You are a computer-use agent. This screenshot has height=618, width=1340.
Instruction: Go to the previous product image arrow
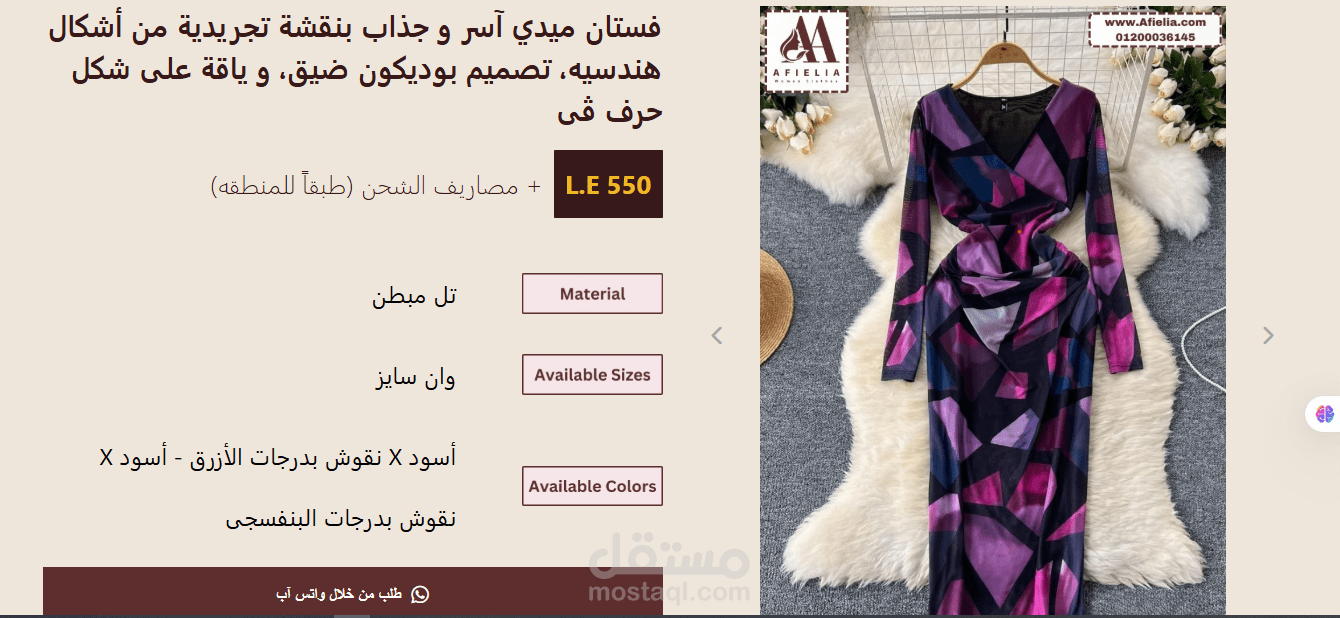pos(716,336)
